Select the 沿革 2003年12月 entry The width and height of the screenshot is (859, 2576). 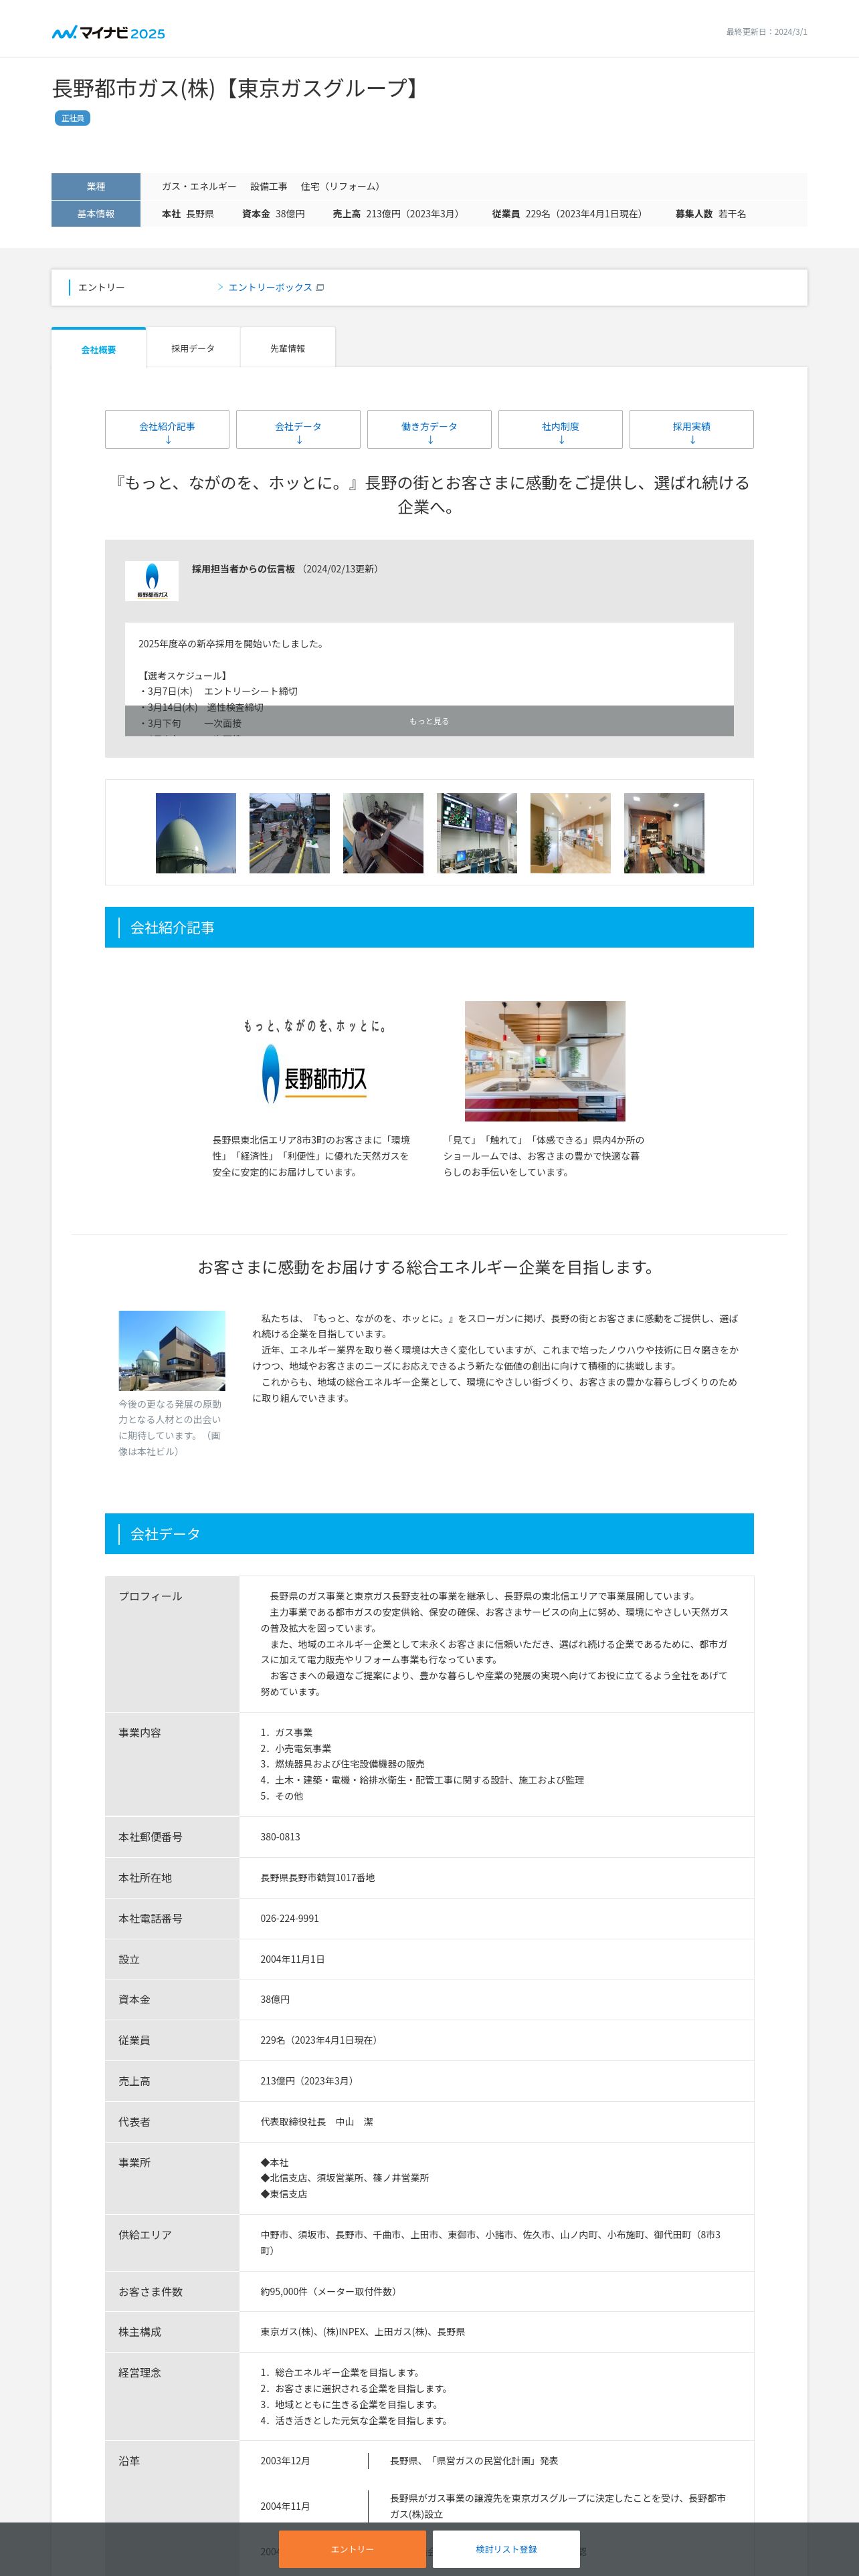(x=285, y=2461)
